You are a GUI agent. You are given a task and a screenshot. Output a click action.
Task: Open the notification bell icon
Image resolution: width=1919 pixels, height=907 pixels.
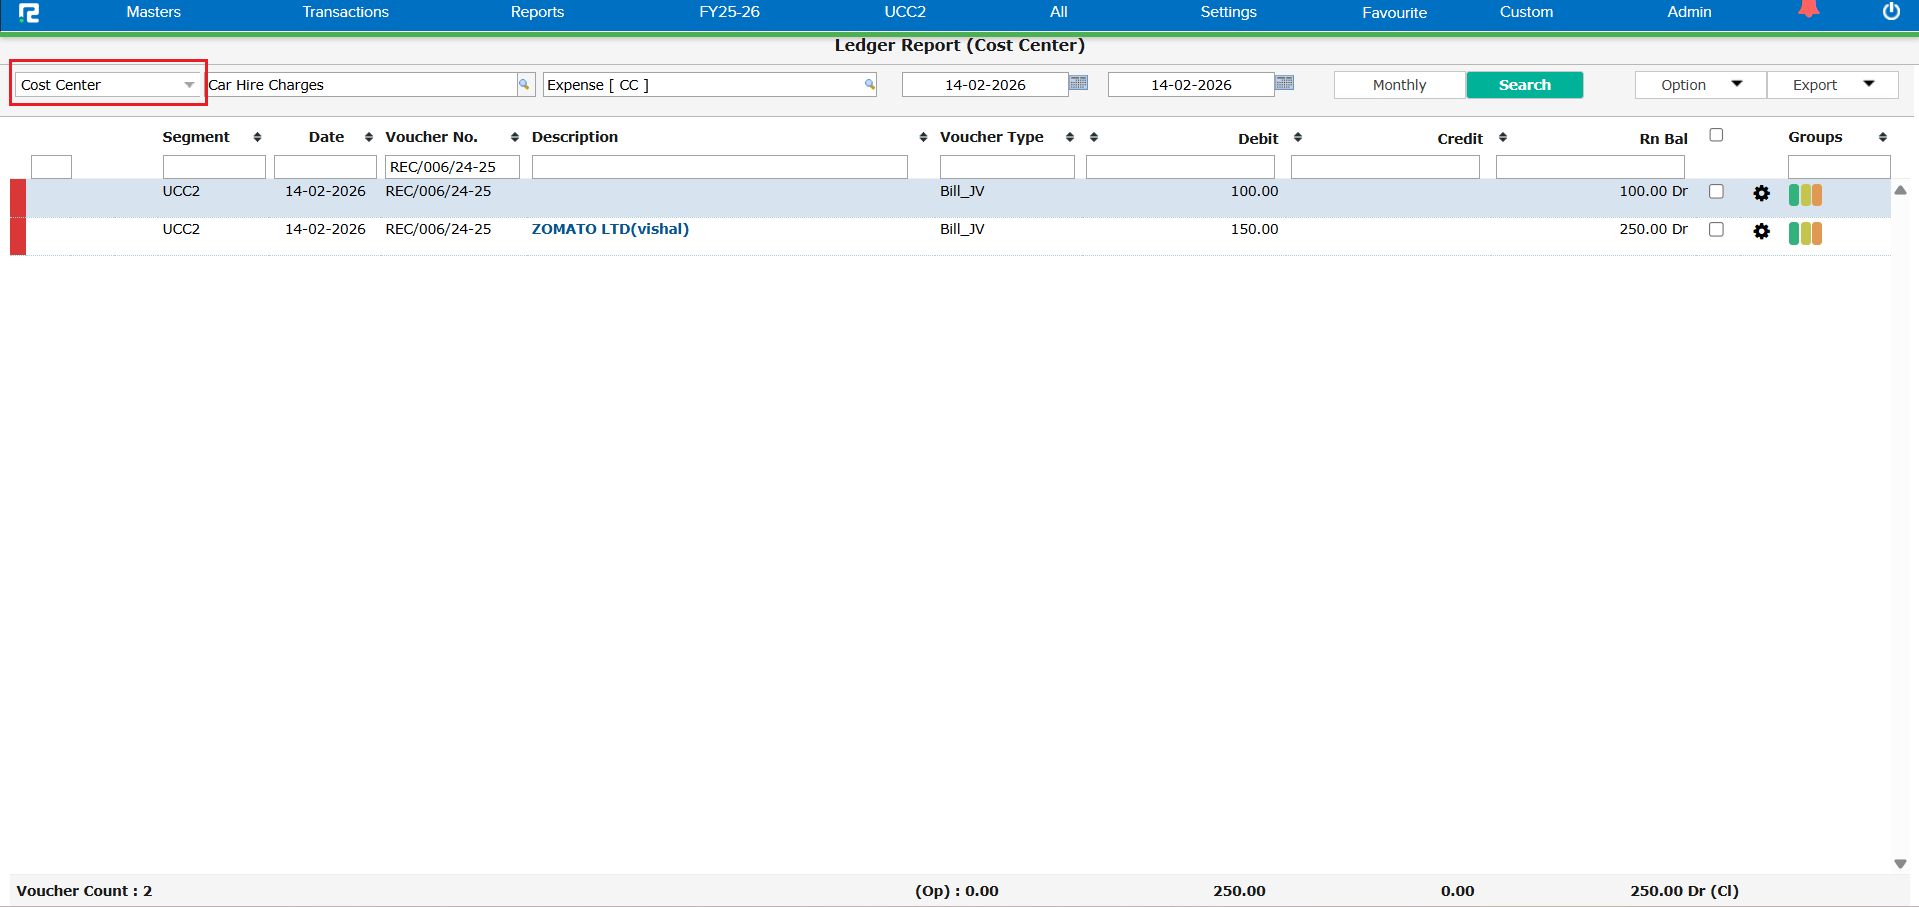click(1808, 10)
